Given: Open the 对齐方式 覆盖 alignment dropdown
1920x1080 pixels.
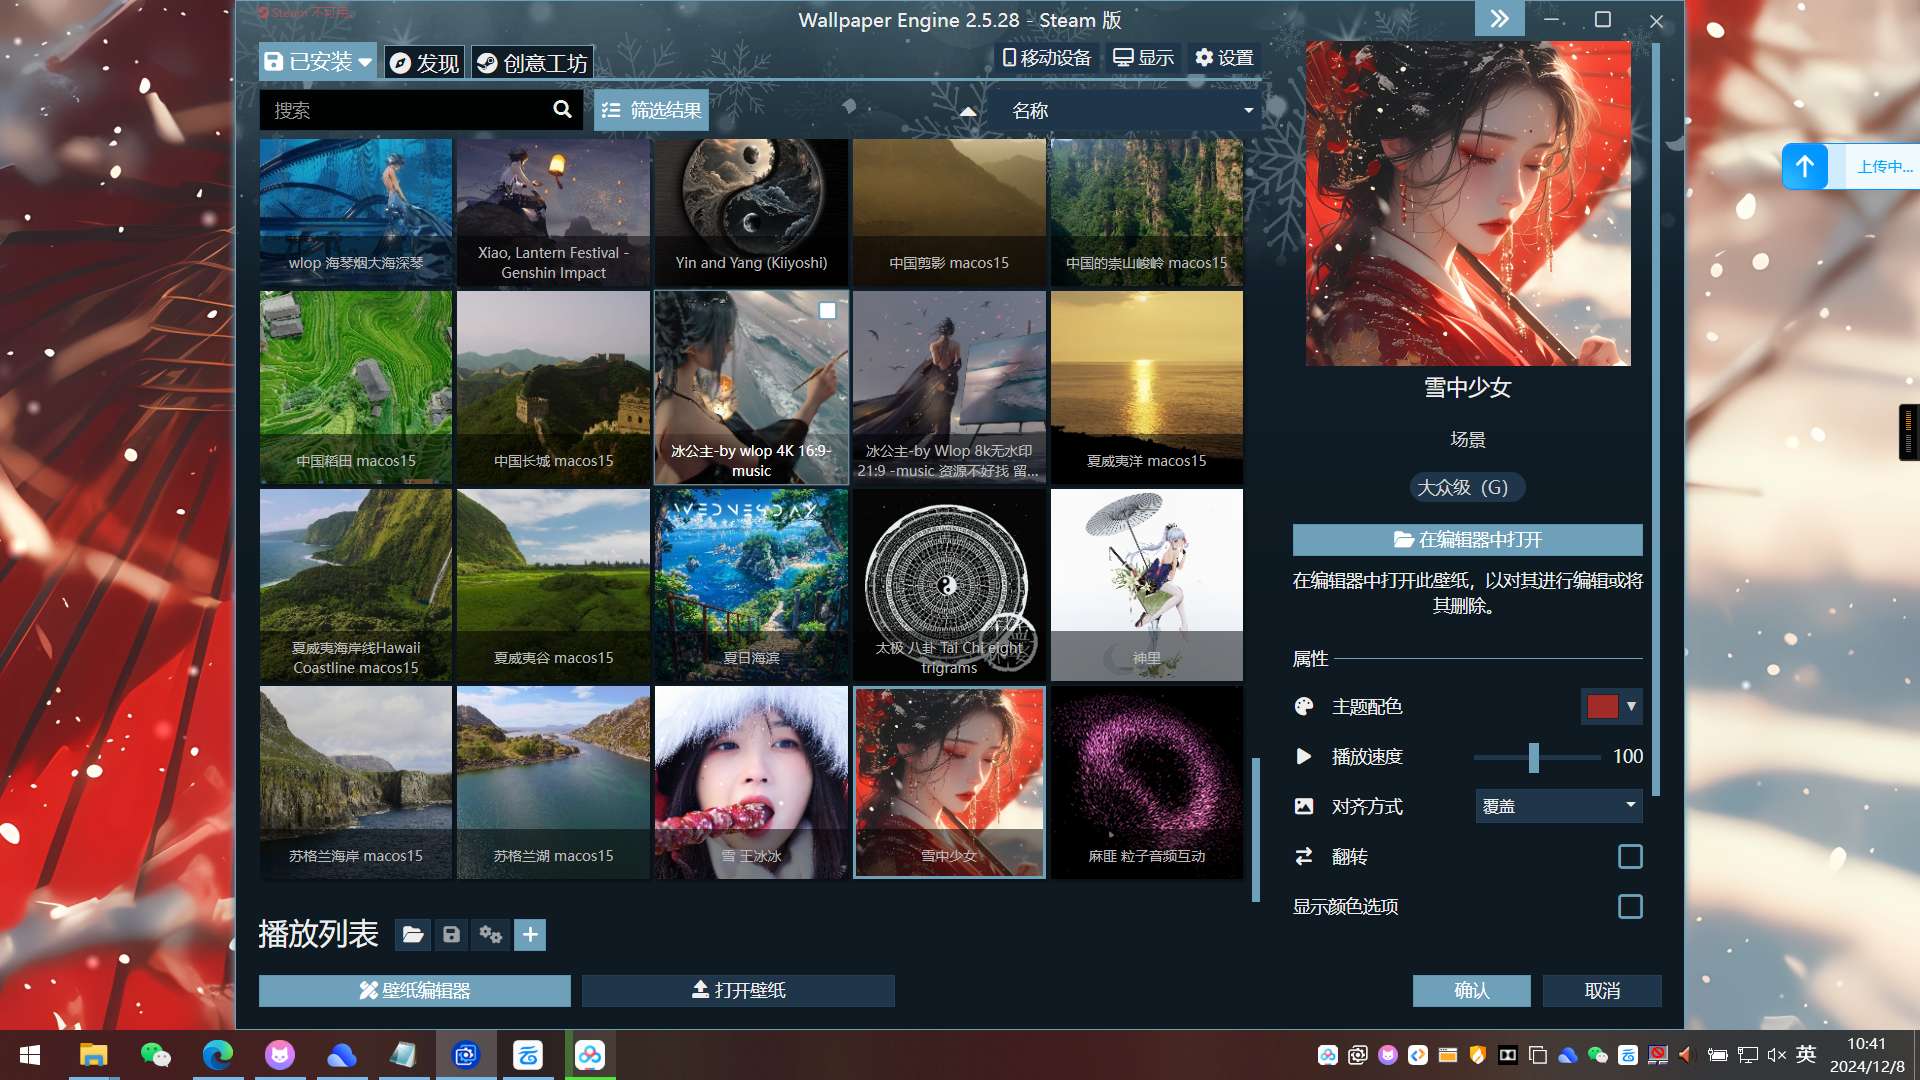Looking at the screenshot, I should 1558,806.
